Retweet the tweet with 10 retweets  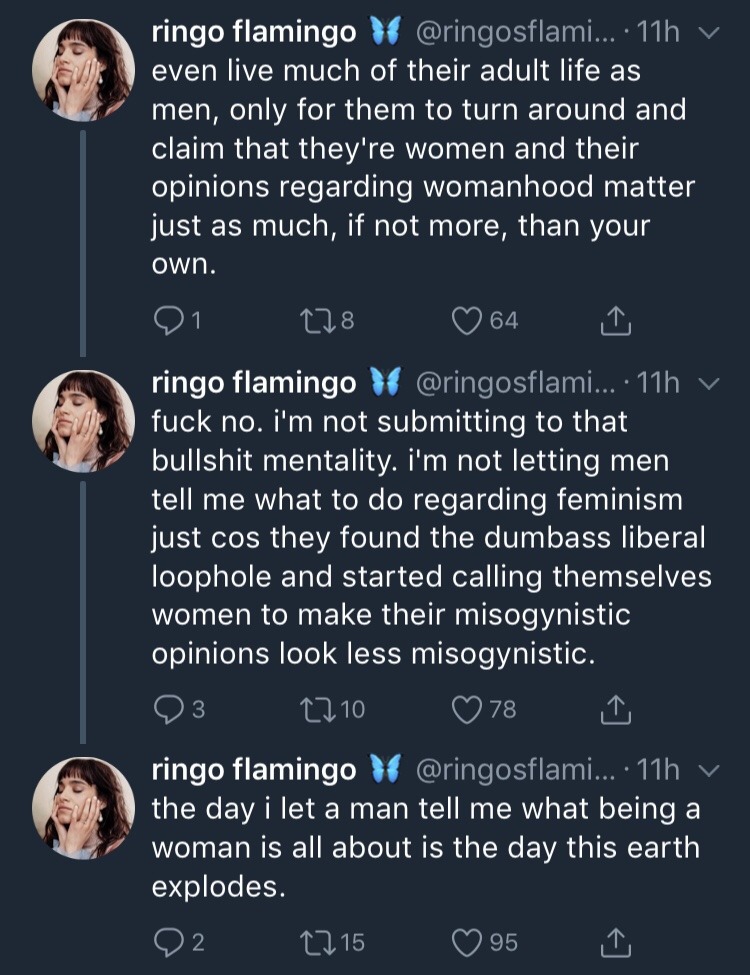click(x=312, y=709)
